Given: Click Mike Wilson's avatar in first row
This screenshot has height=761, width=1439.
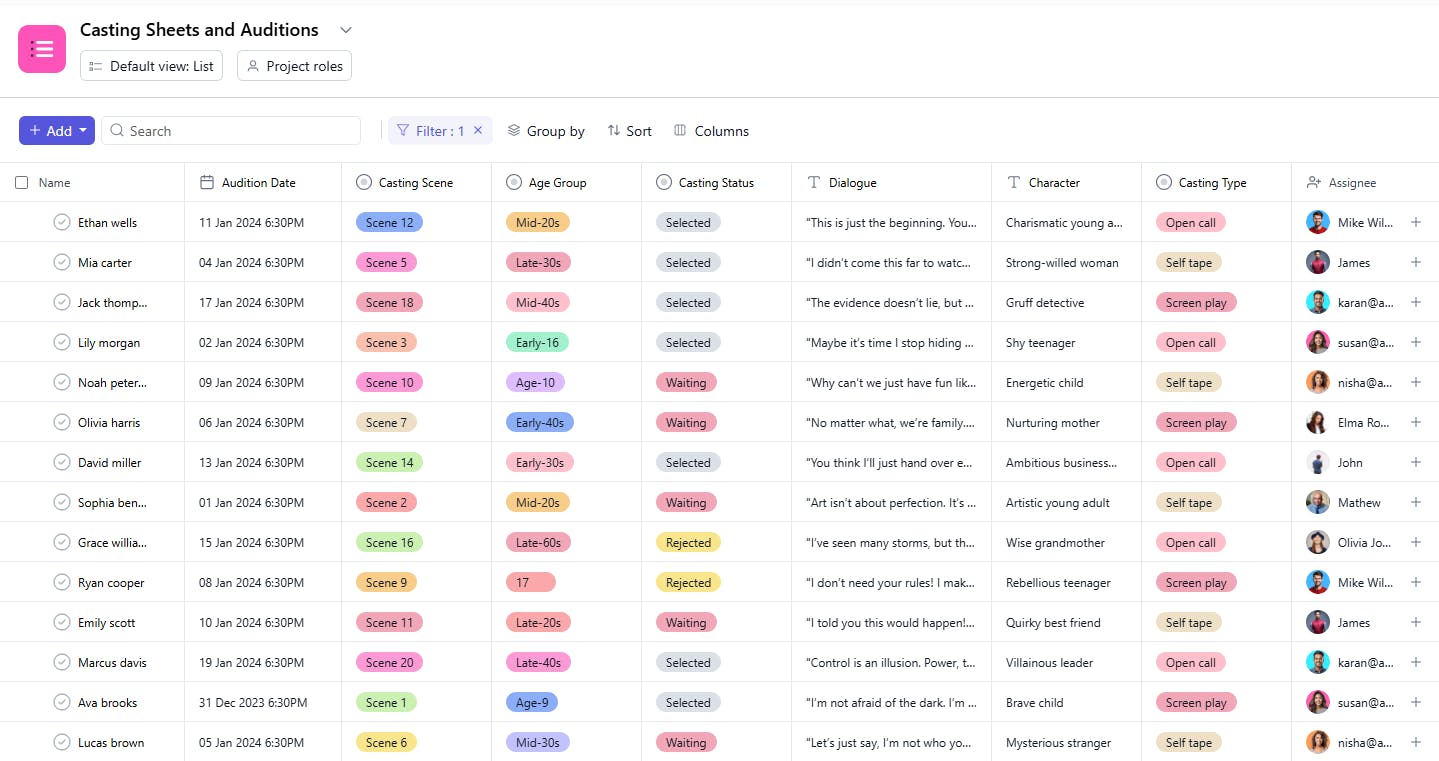Looking at the screenshot, I should click(1318, 222).
